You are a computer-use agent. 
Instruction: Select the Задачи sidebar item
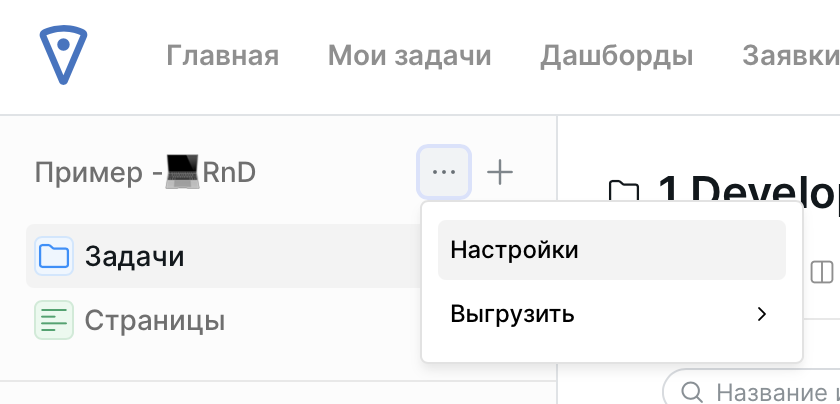(x=134, y=256)
